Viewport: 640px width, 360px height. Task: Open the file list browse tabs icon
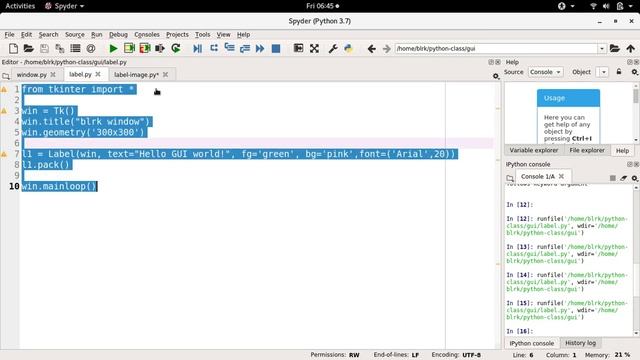[75, 49]
